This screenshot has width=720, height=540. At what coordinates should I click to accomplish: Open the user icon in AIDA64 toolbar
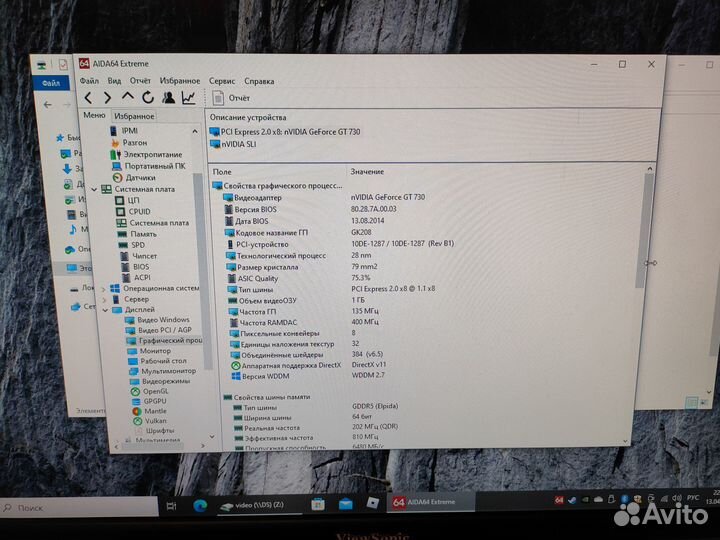click(168, 97)
